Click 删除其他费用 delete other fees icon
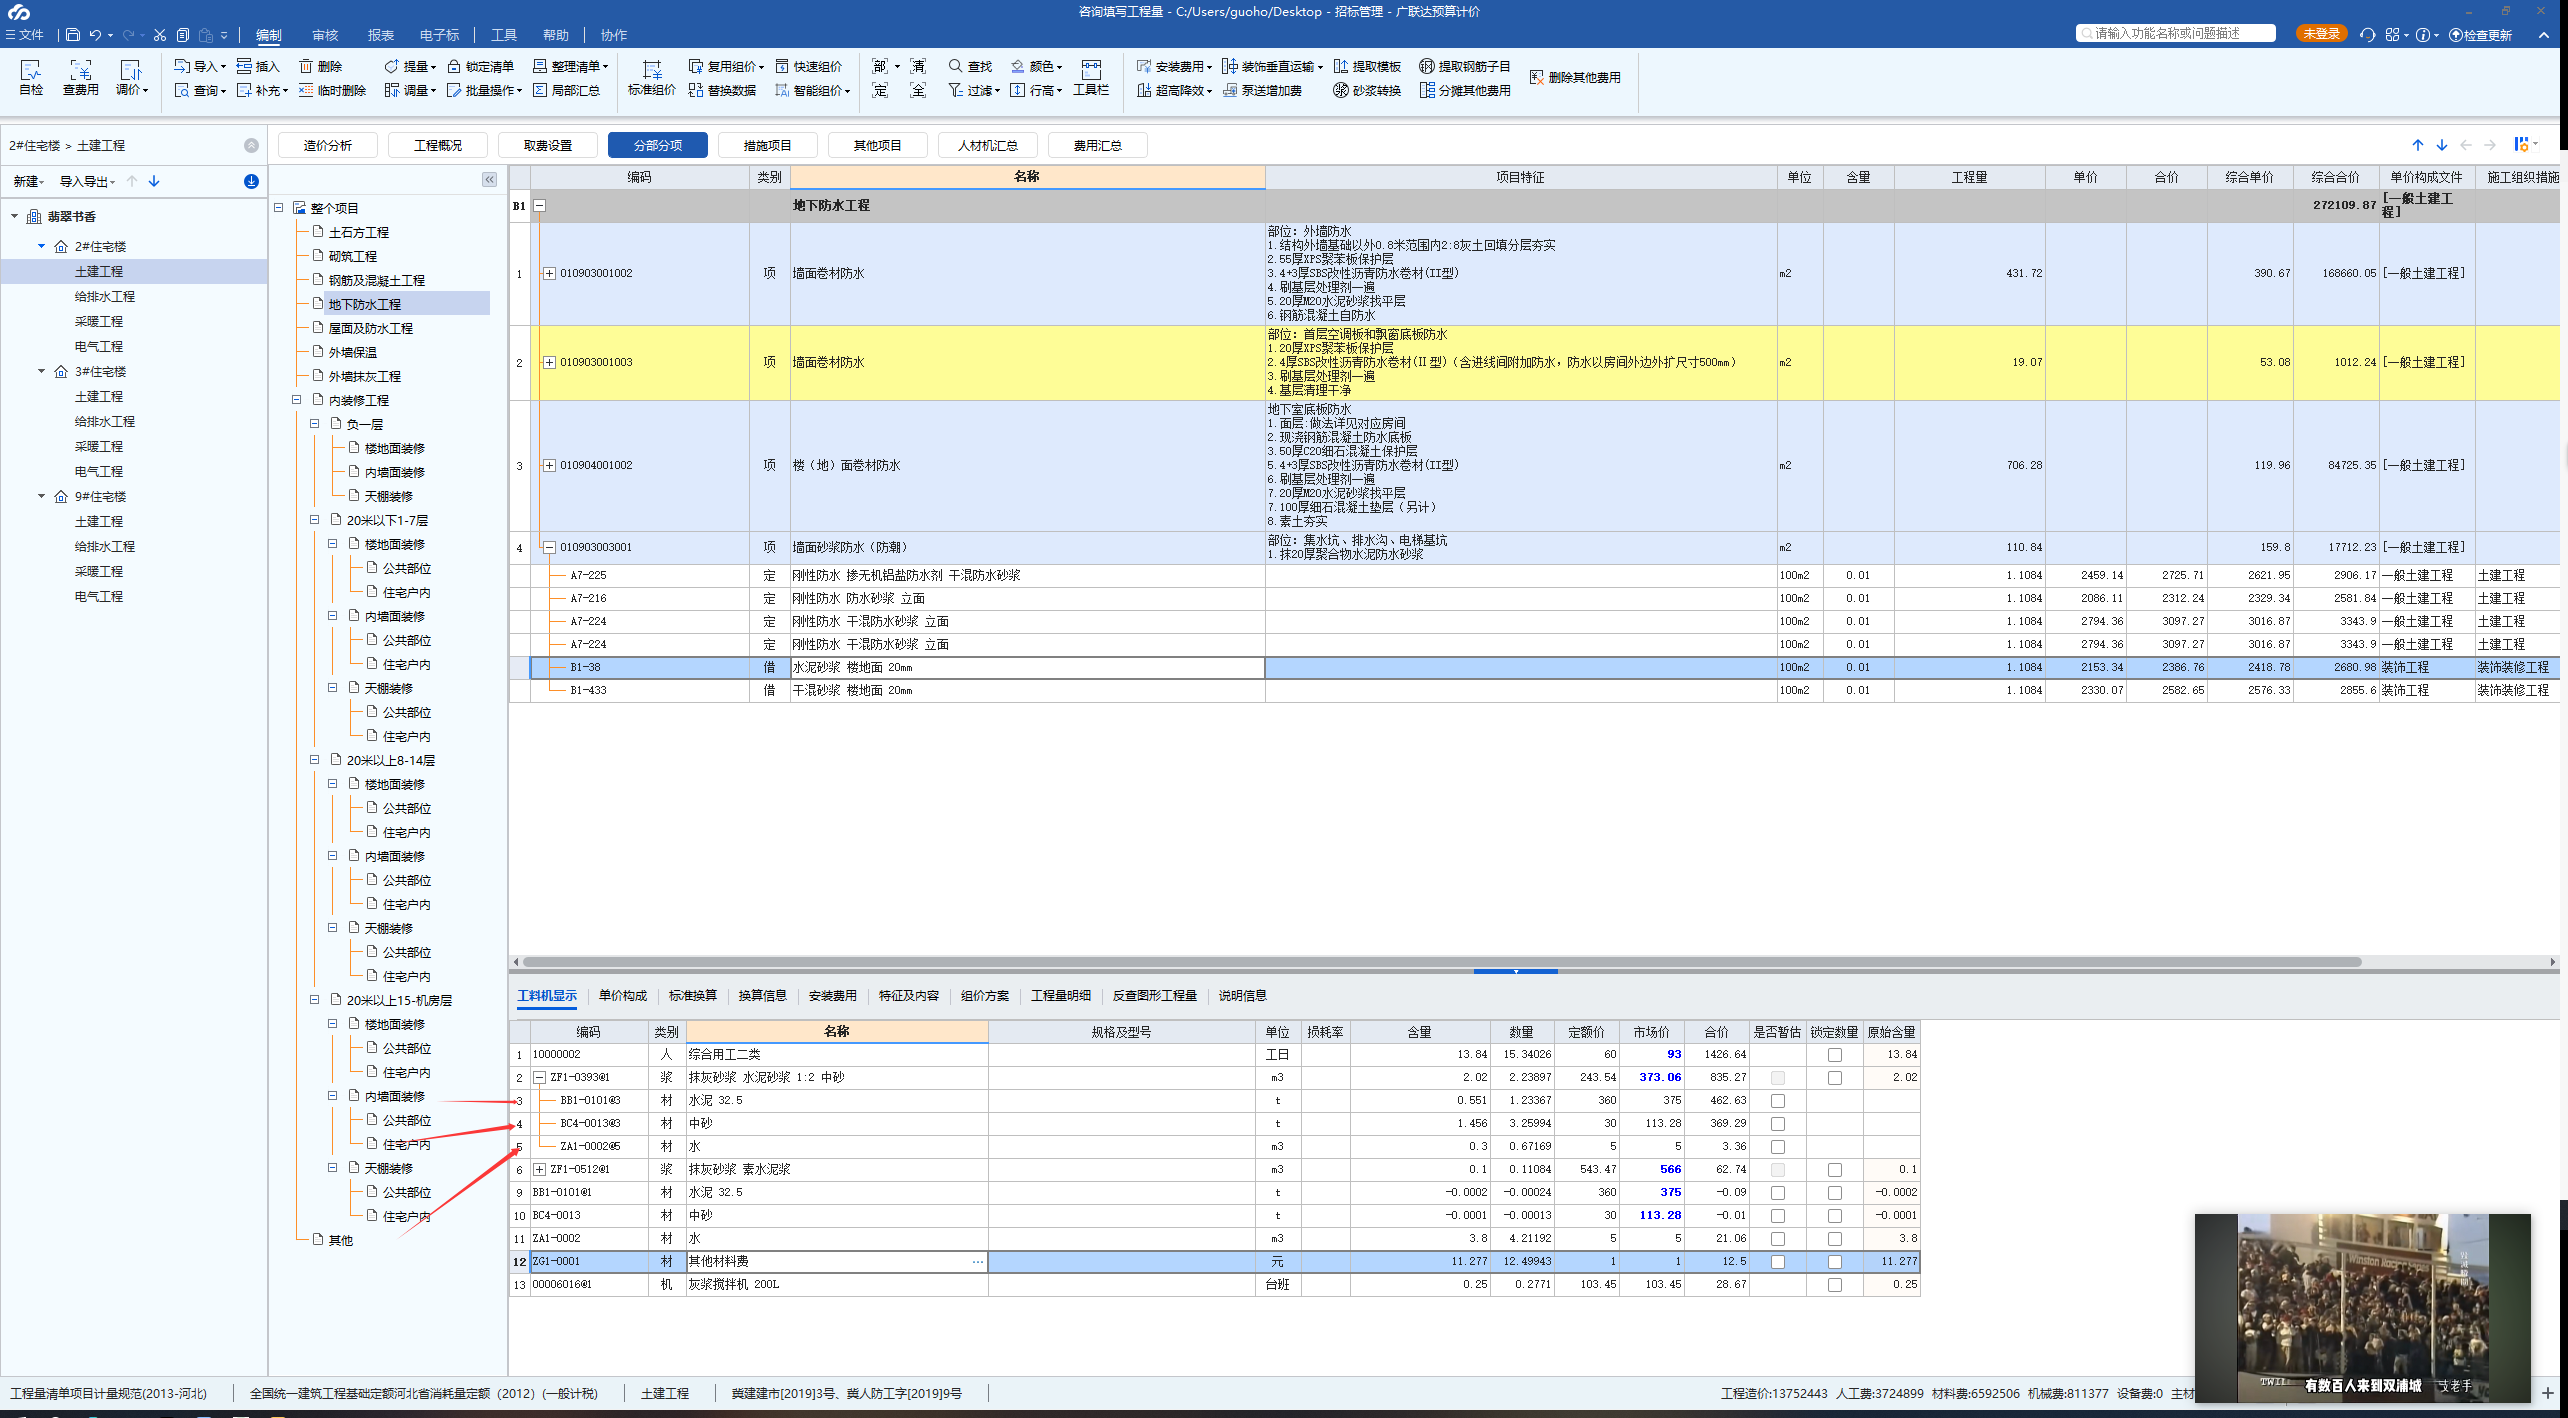Screen dimensions: 2568x1418 (1537, 77)
